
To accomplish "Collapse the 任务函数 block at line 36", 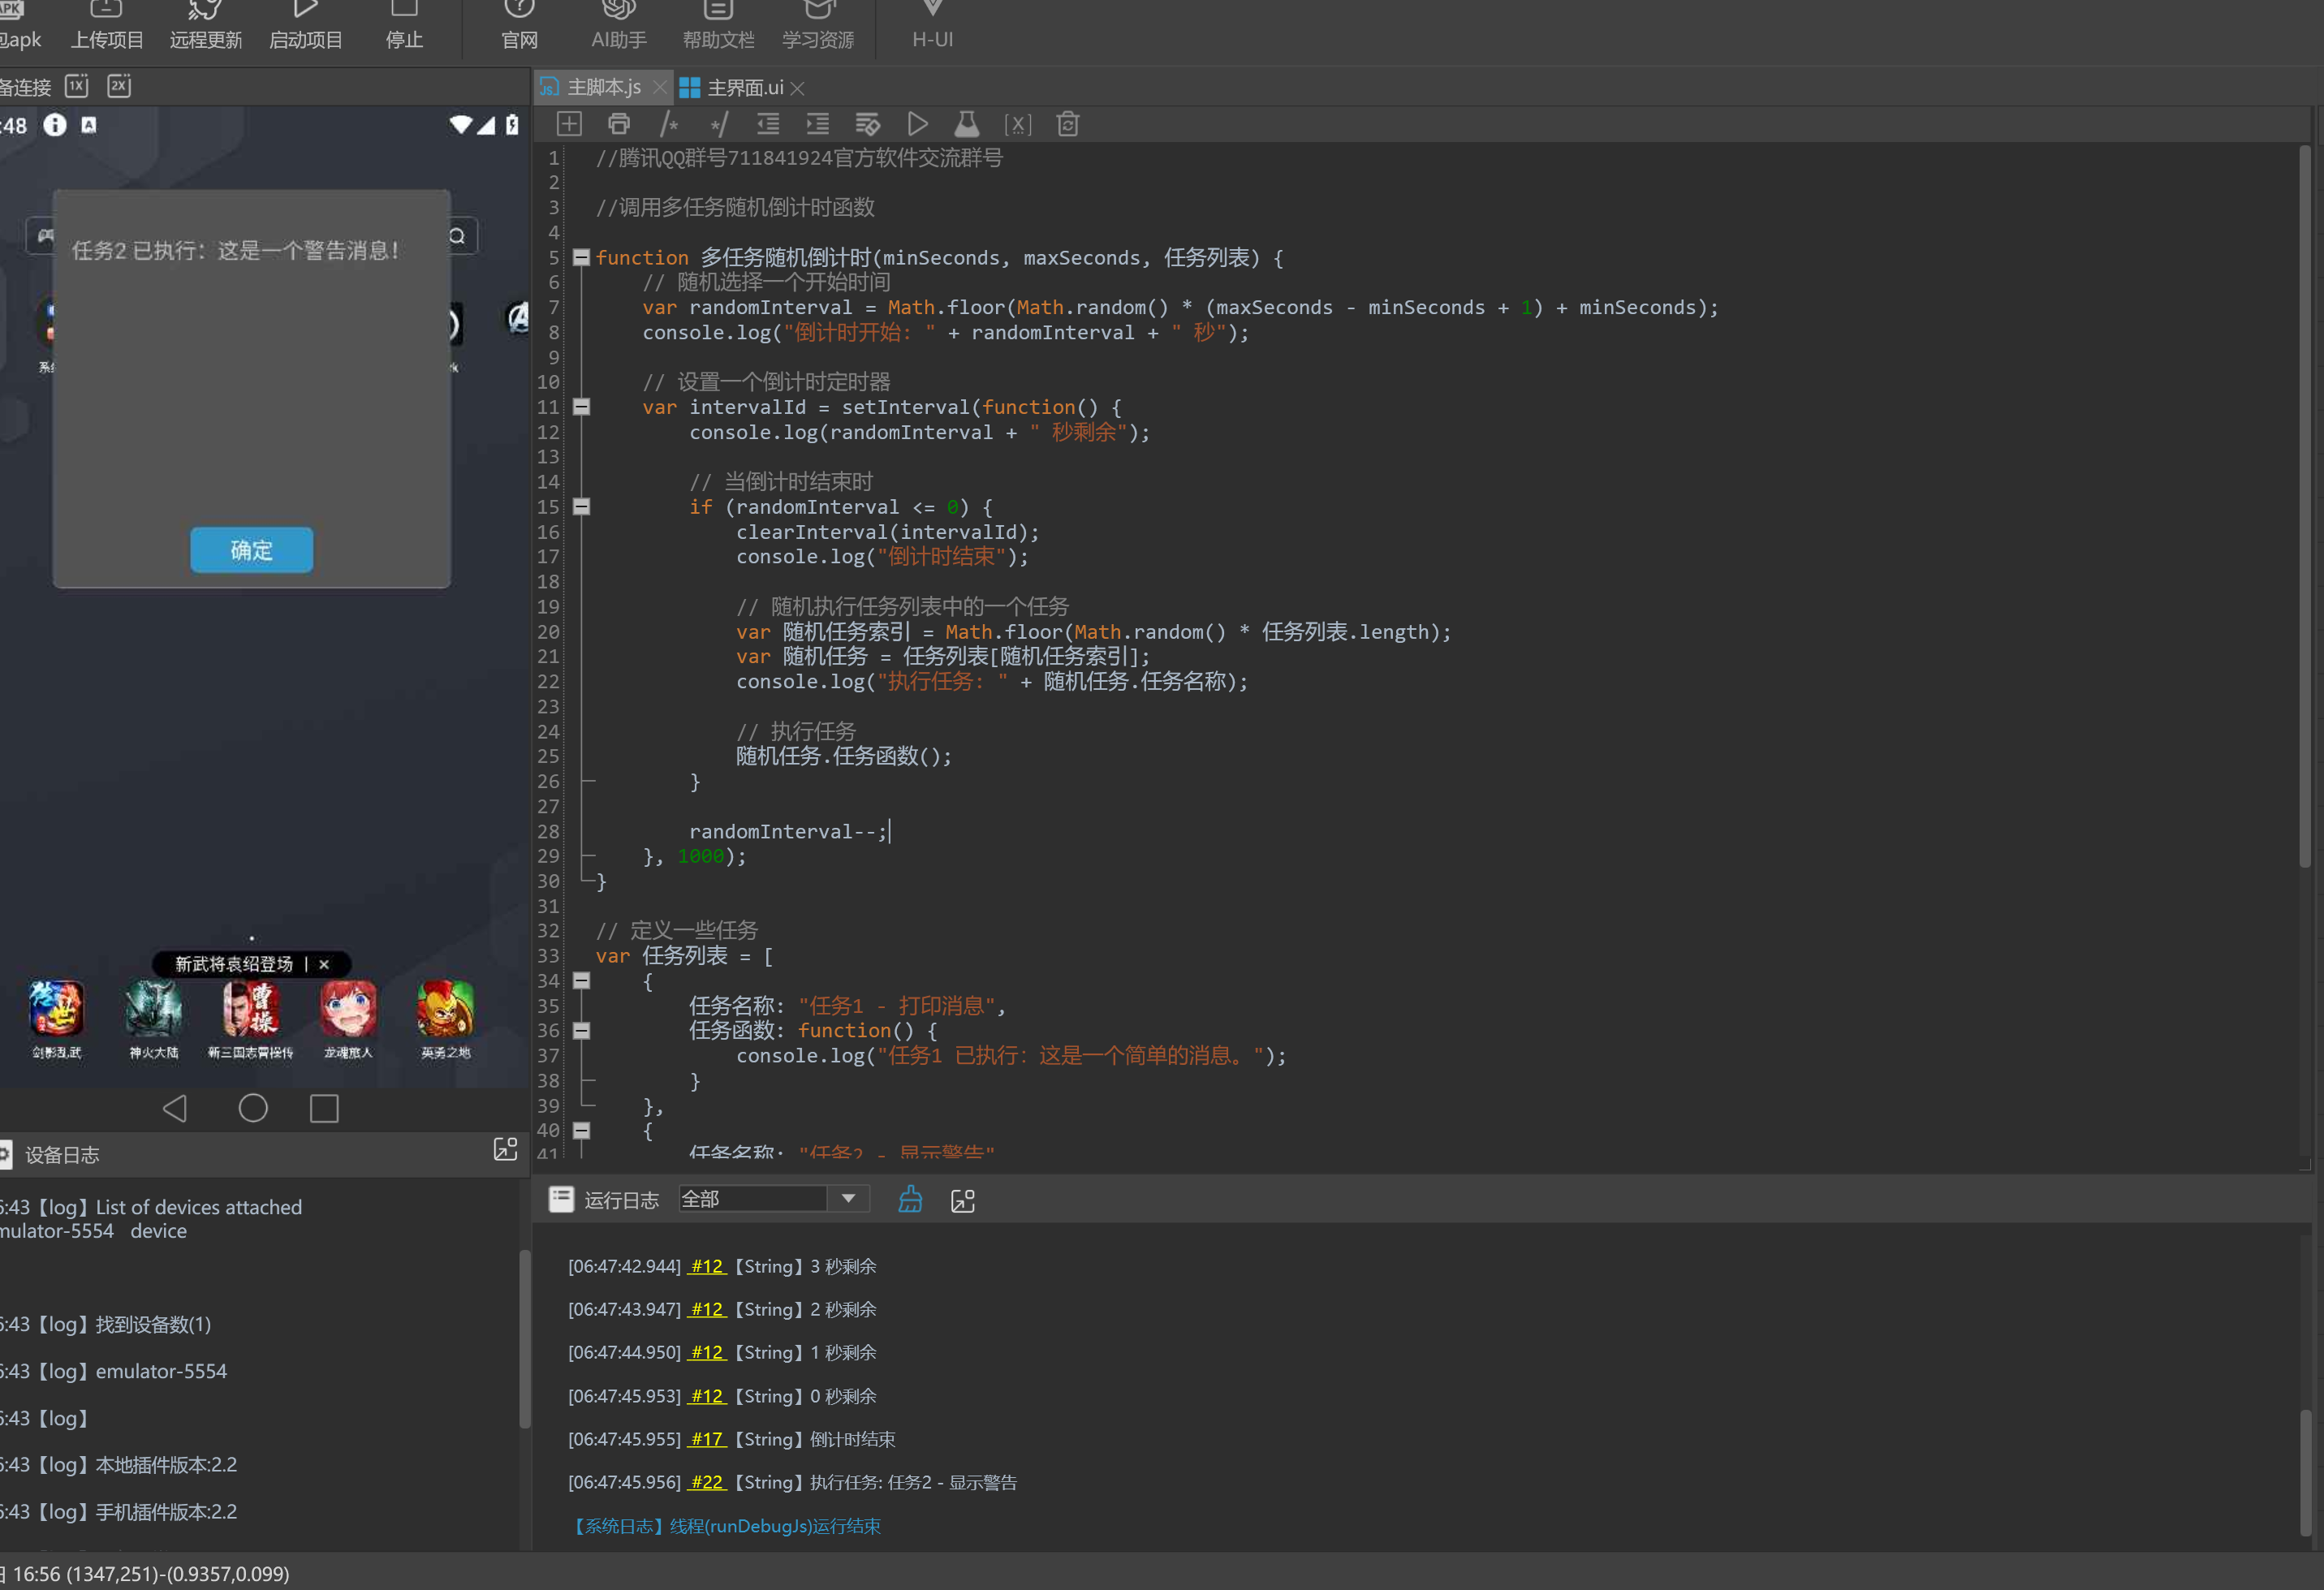I will coord(581,1031).
